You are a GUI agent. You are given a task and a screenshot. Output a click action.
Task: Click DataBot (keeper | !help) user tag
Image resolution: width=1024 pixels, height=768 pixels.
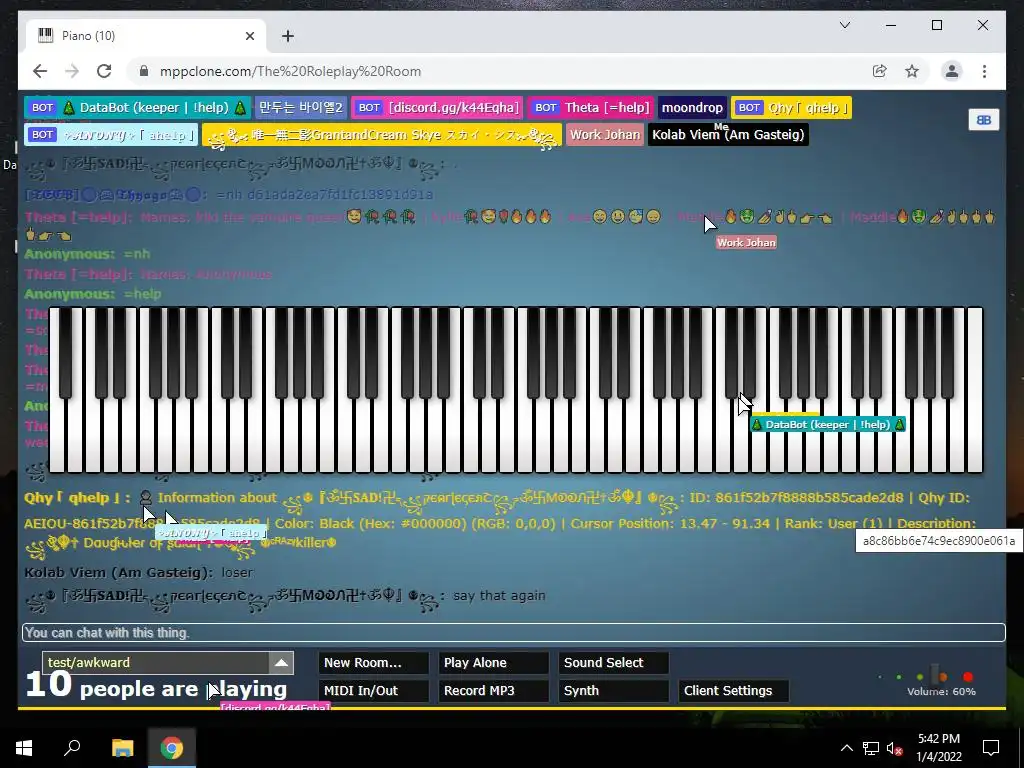(x=137, y=108)
